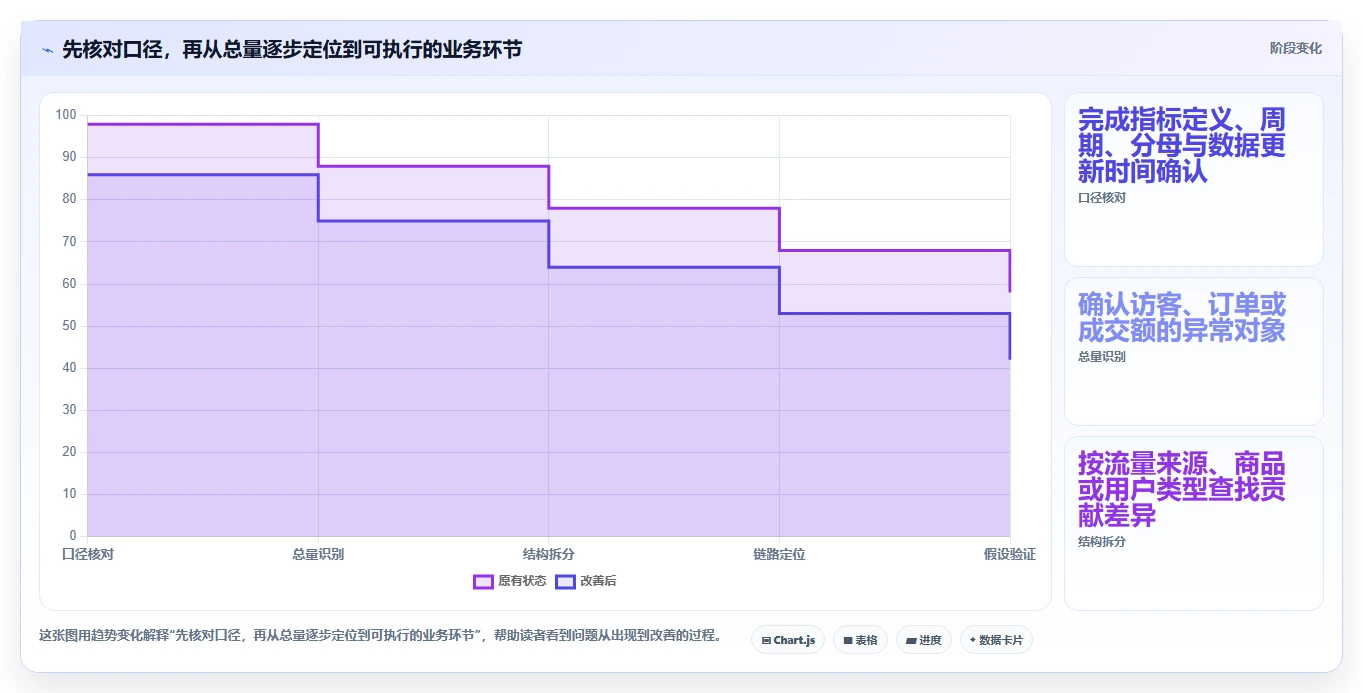The image size is (1363, 693).
Task: Click the 结构拆分 card caption
Action: tap(1102, 542)
